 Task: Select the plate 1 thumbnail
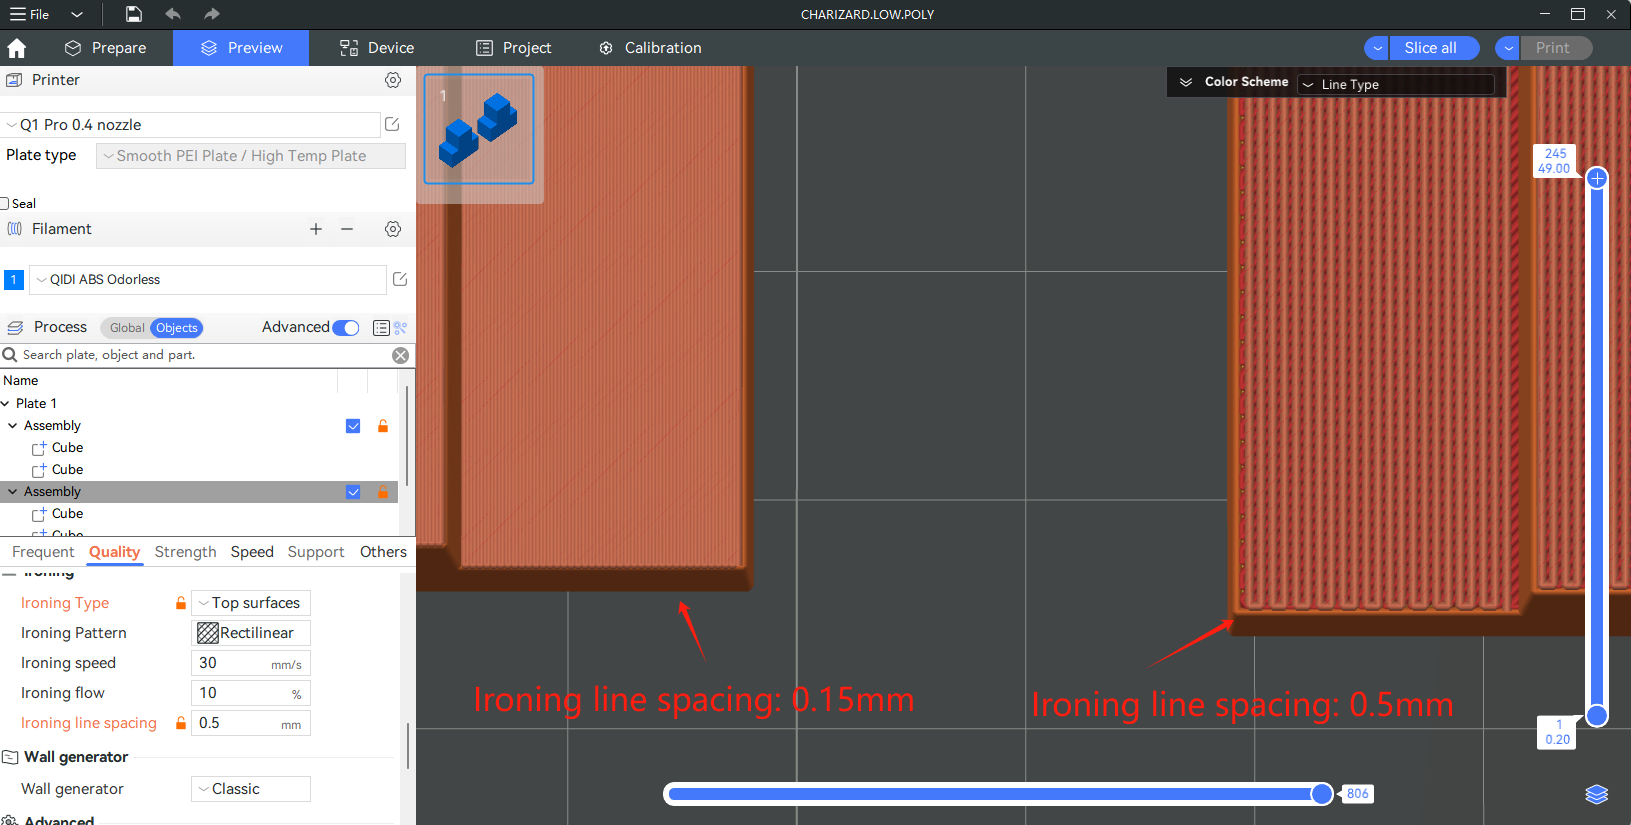[479, 129]
